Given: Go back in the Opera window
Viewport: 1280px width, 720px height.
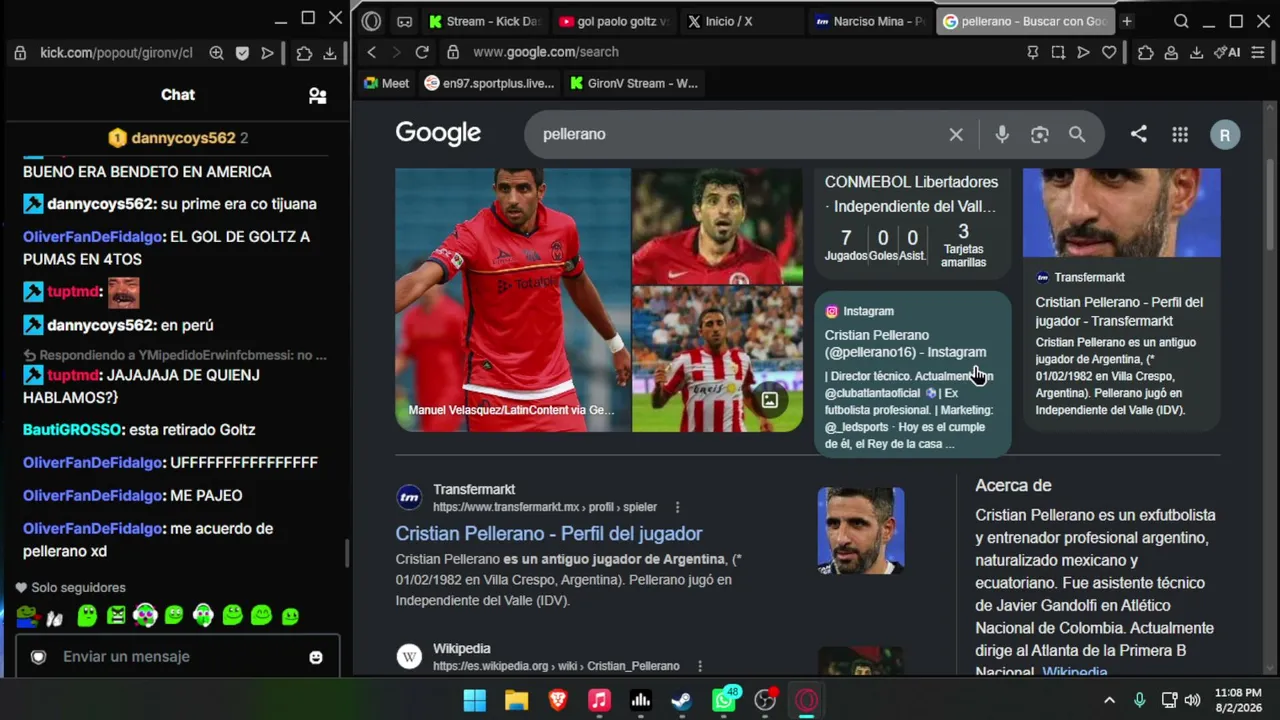Looking at the screenshot, I should [x=372, y=52].
